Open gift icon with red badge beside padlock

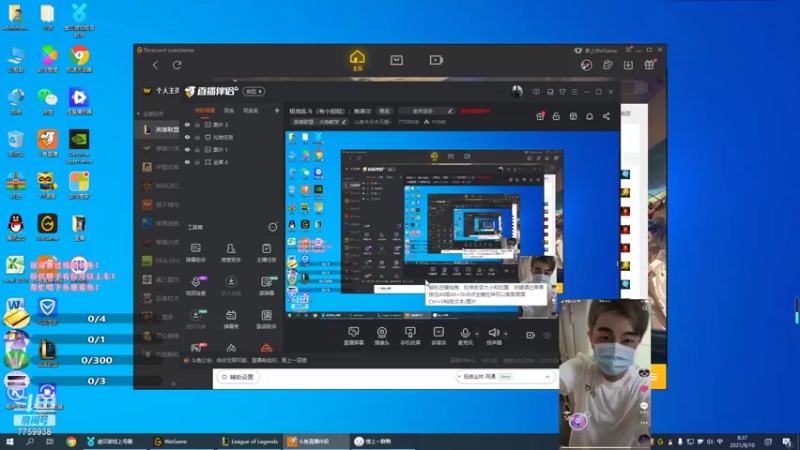coord(540,116)
